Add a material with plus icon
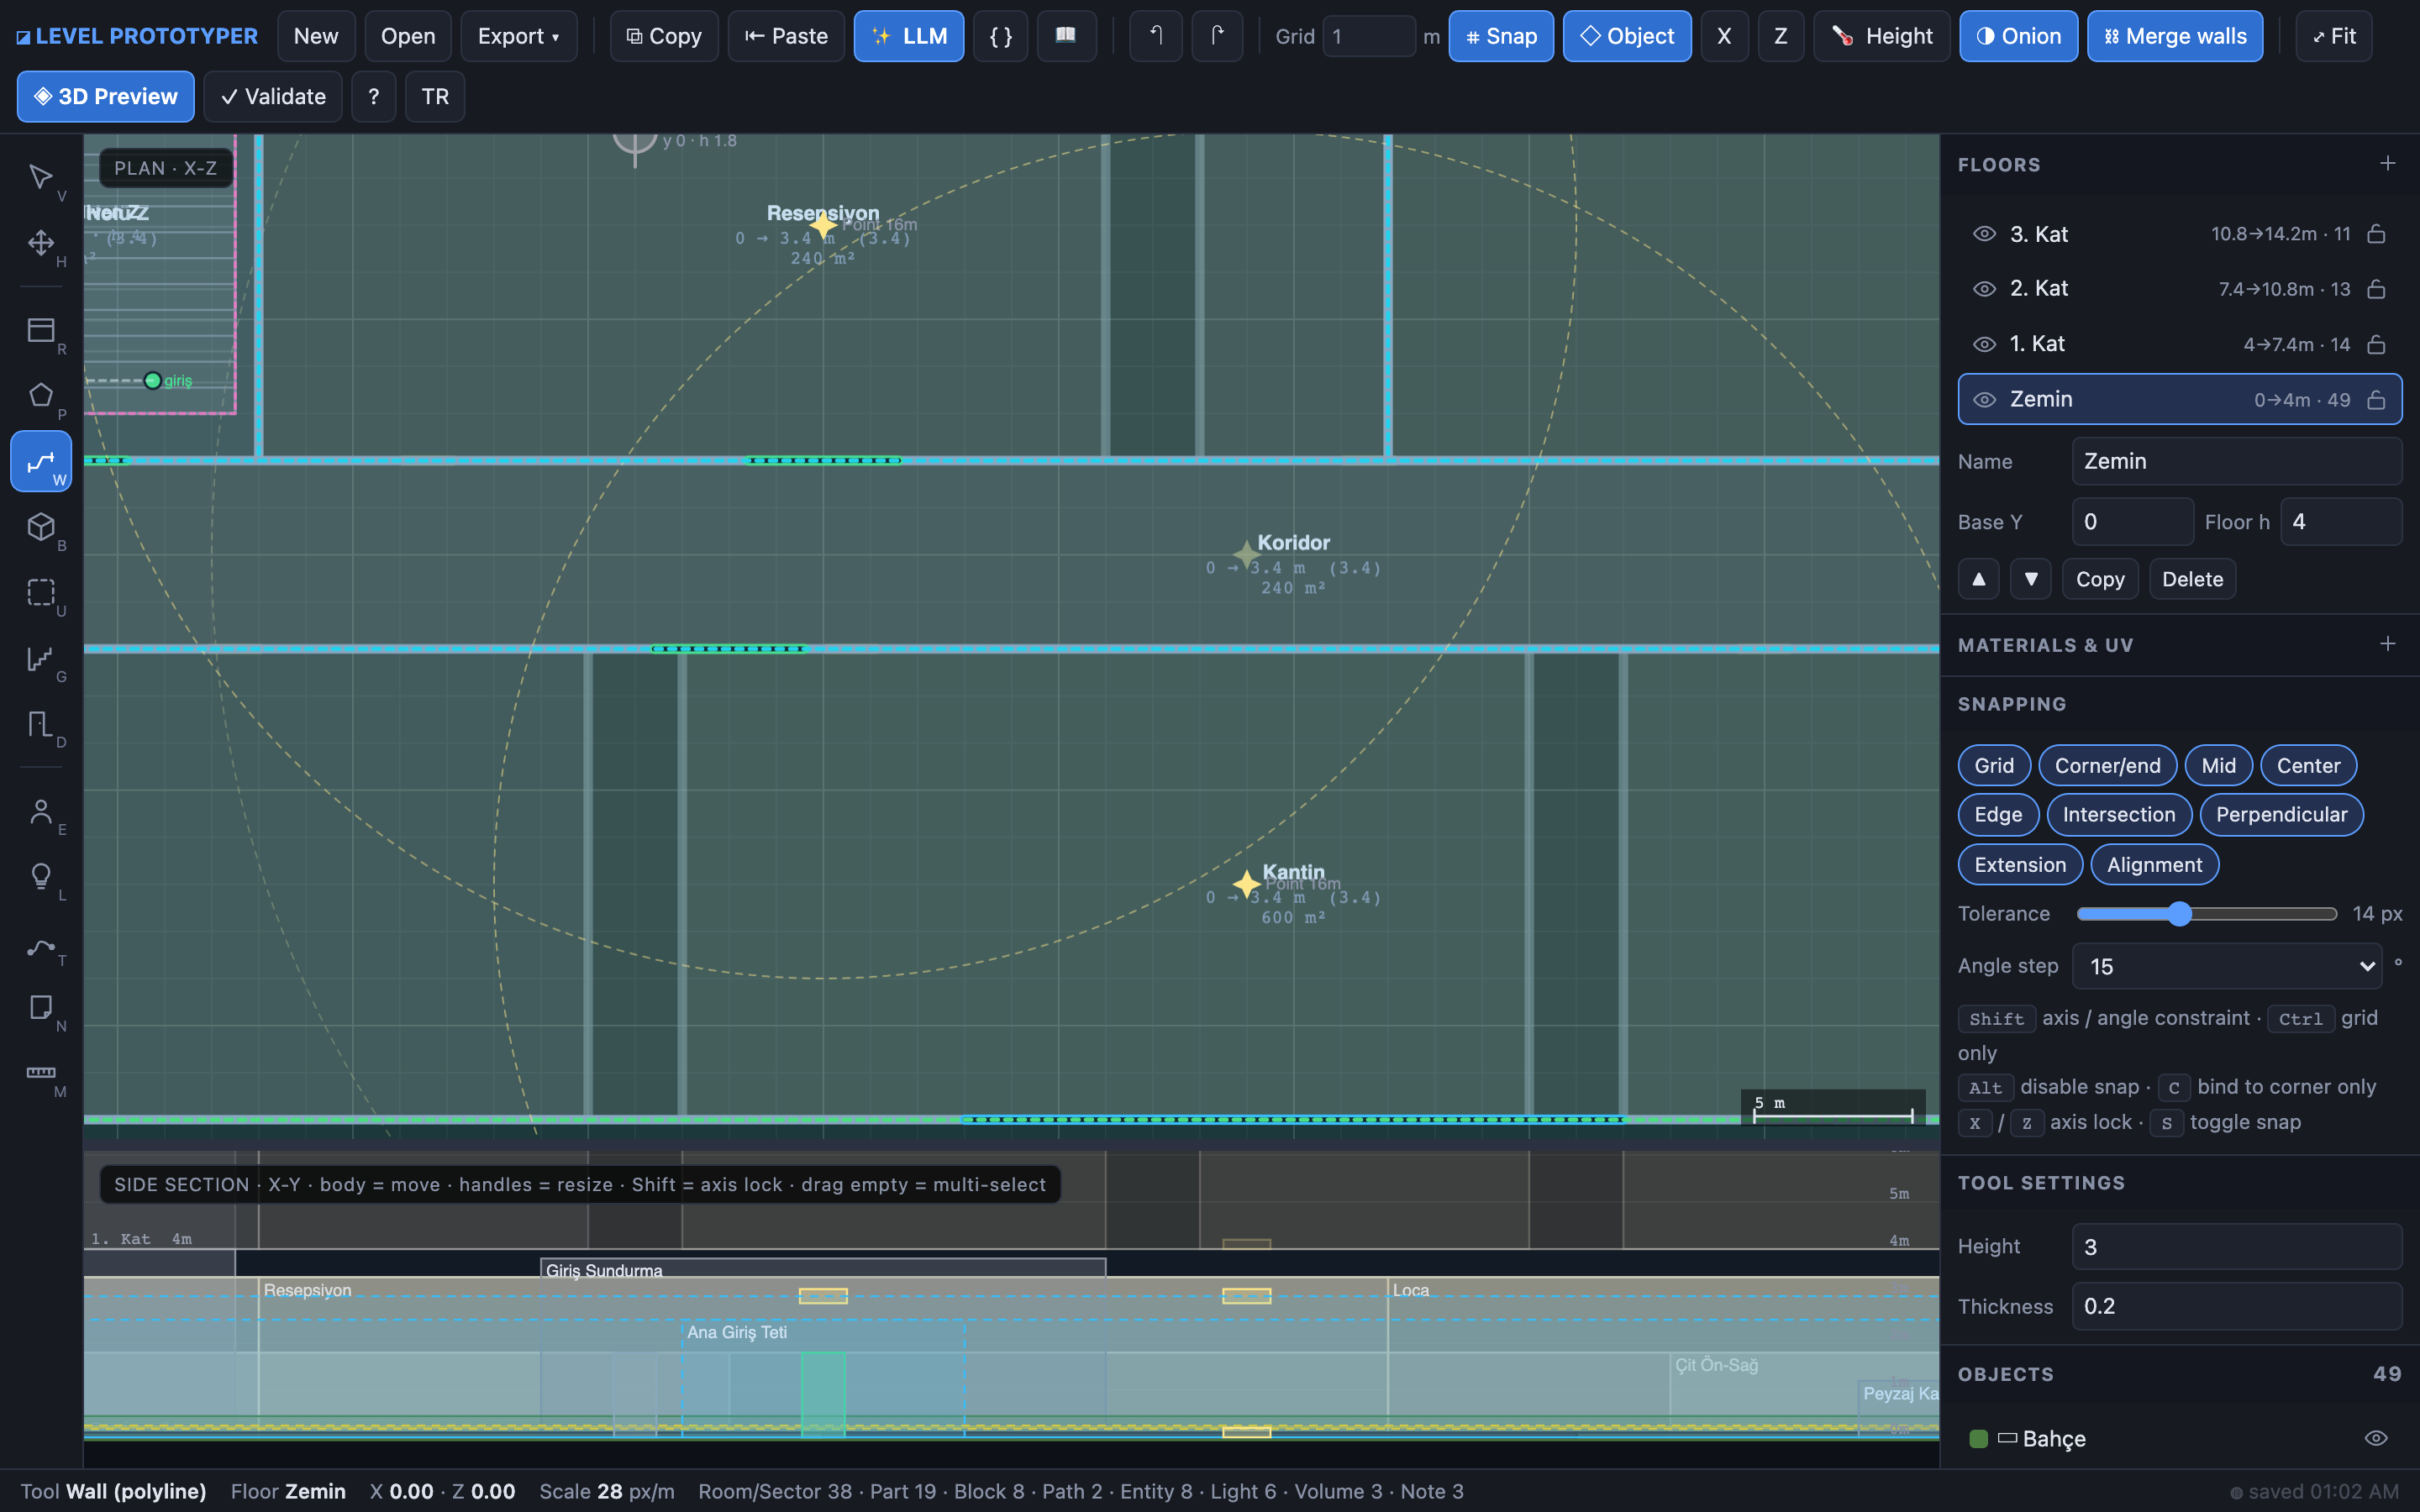The width and height of the screenshot is (2420, 1512). (2387, 644)
